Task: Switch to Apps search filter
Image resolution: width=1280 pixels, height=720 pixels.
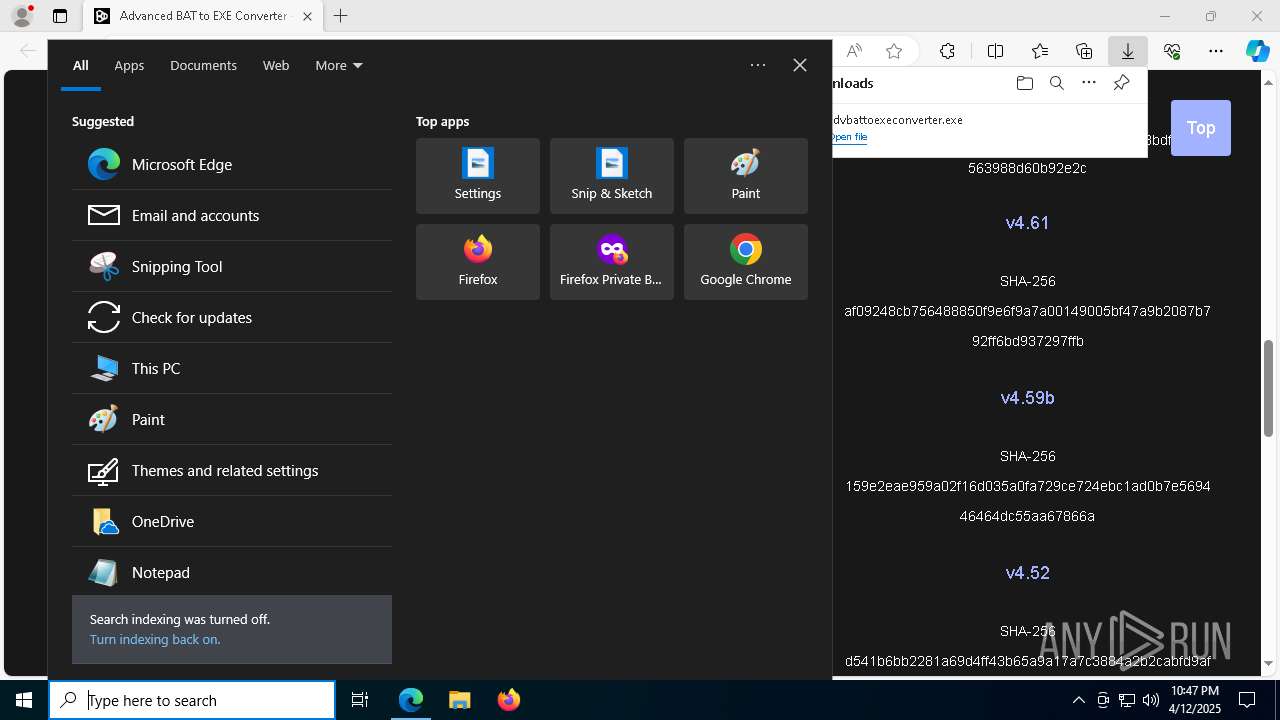Action: (x=129, y=65)
